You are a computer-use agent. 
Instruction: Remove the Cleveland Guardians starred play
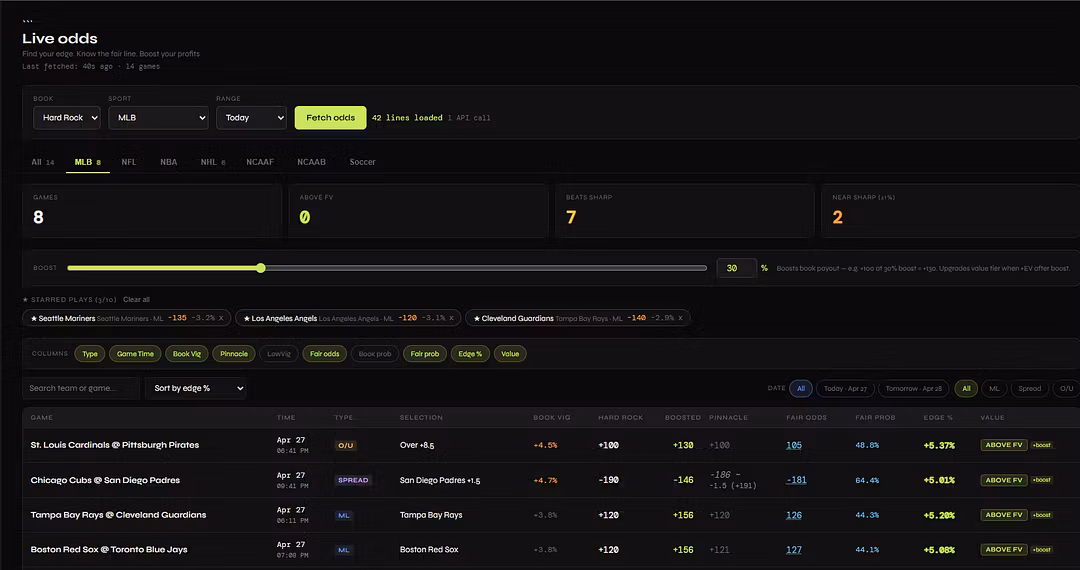click(681, 318)
